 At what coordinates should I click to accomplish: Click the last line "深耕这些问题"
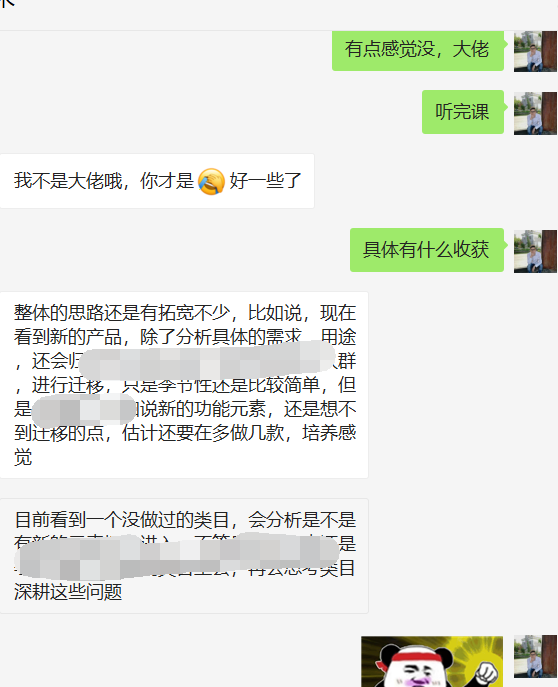68,592
